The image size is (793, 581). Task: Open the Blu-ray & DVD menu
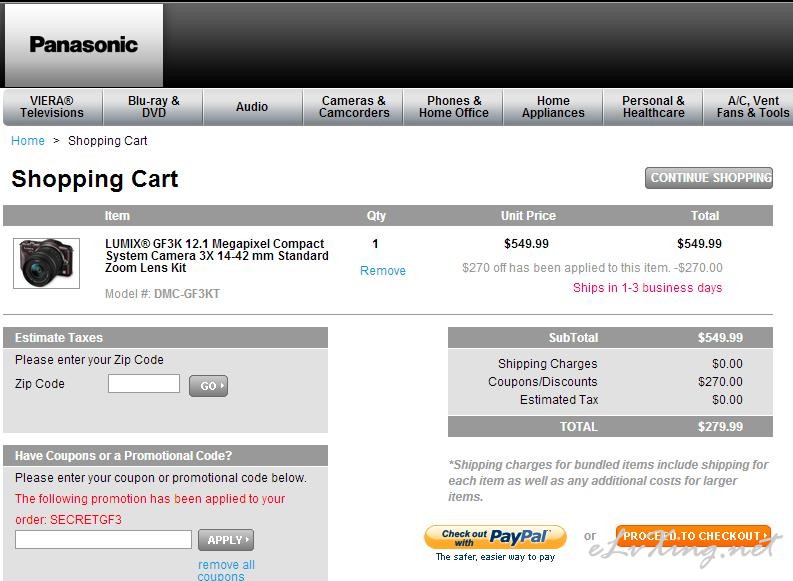click(x=153, y=107)
